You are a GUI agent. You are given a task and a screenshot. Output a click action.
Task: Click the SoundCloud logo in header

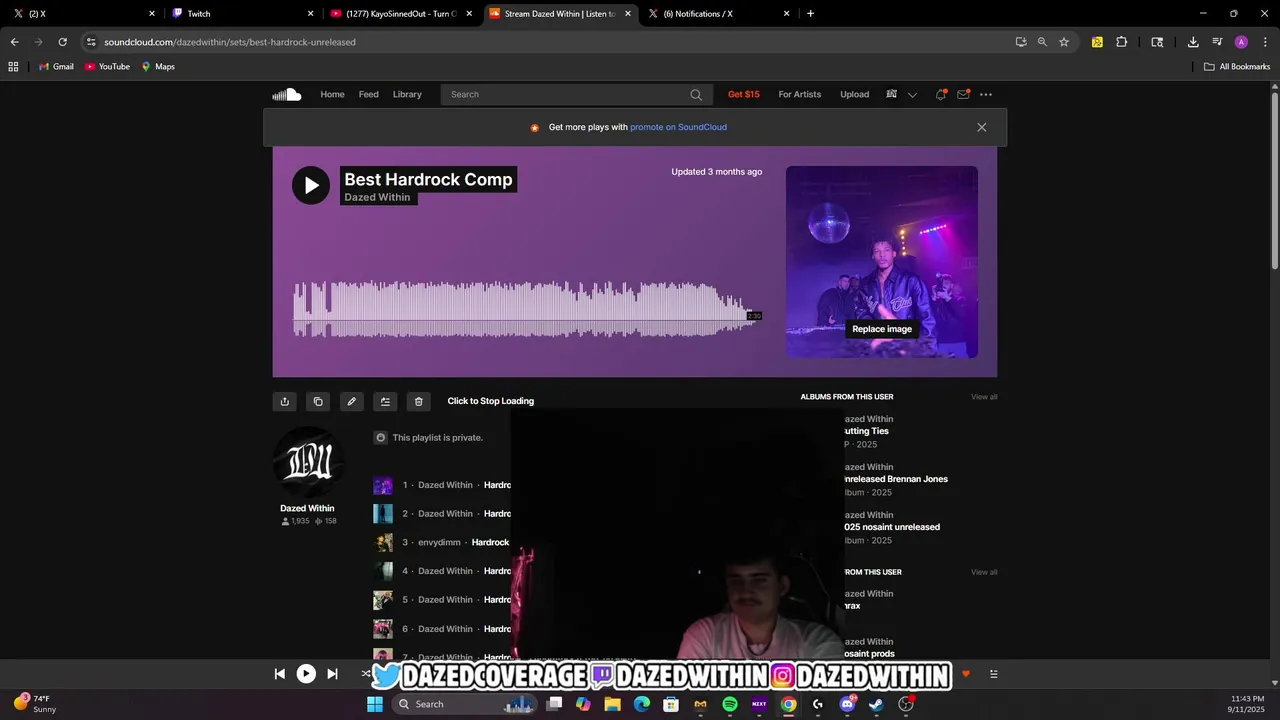[287, 95]
